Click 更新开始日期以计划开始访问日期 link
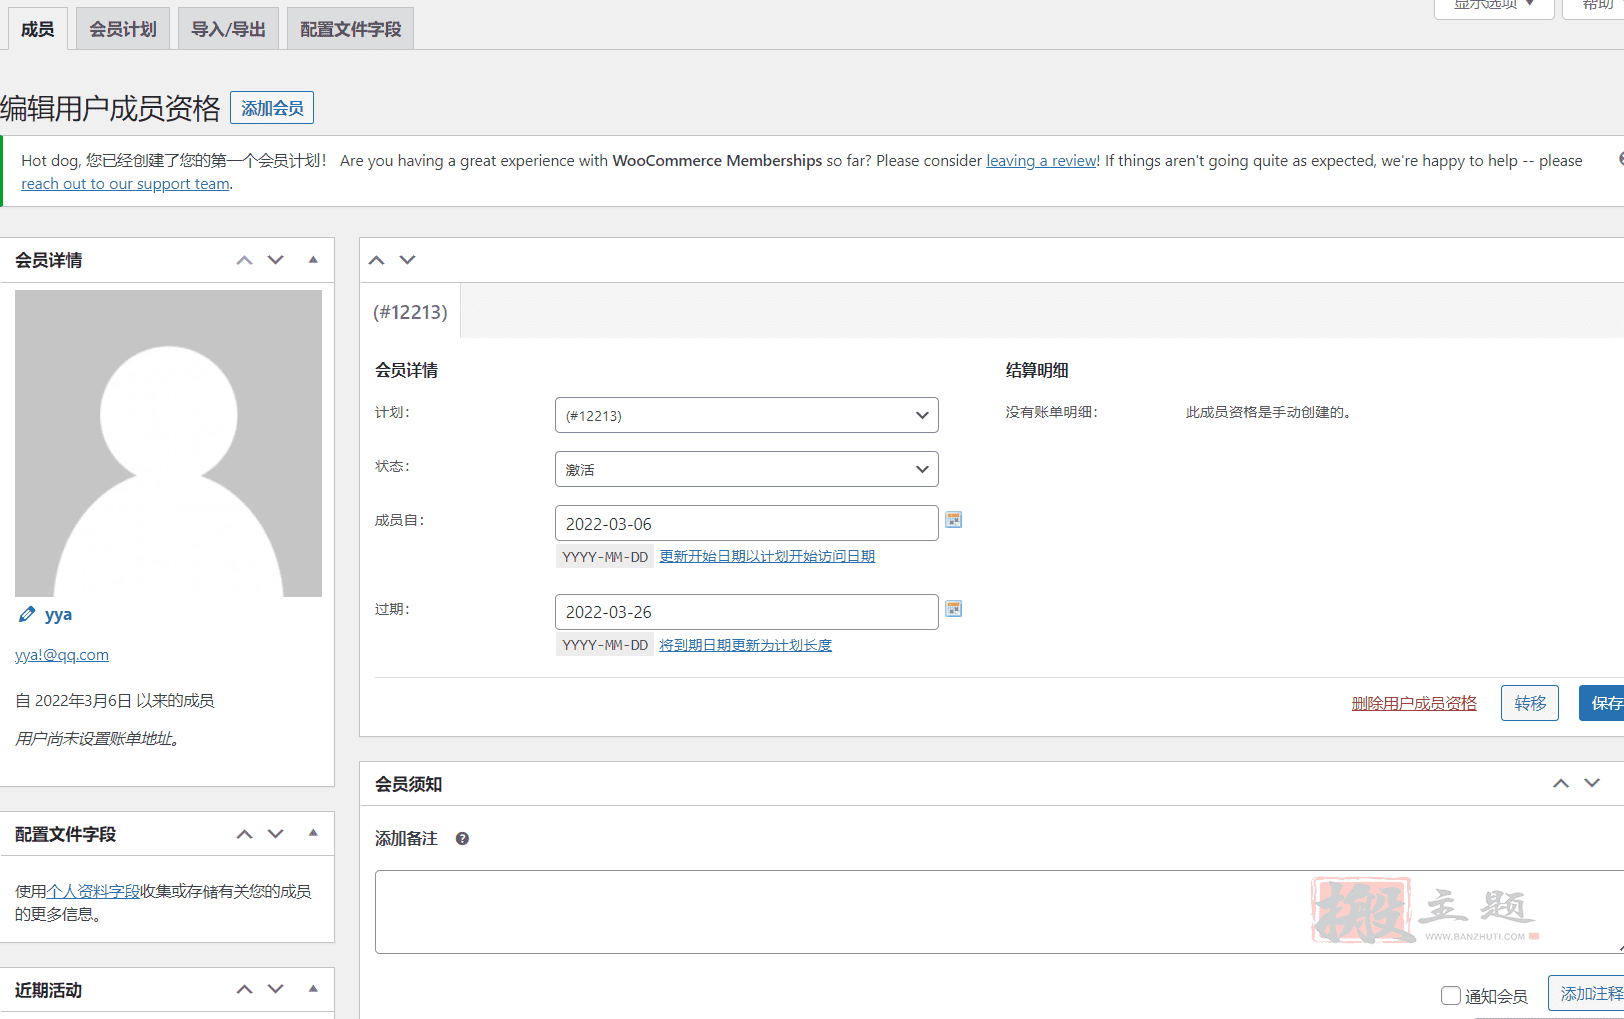 click(767, 556)
